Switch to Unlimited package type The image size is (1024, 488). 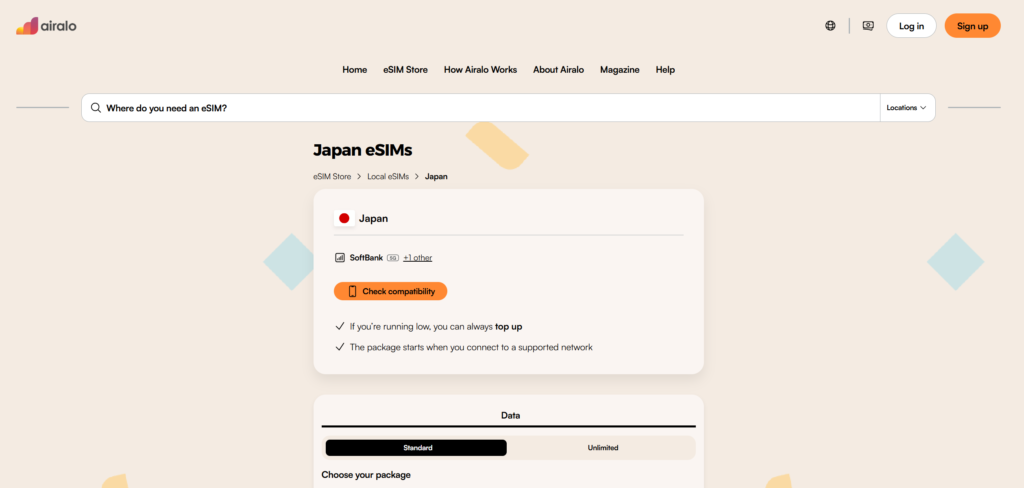[x=602, y=448]
